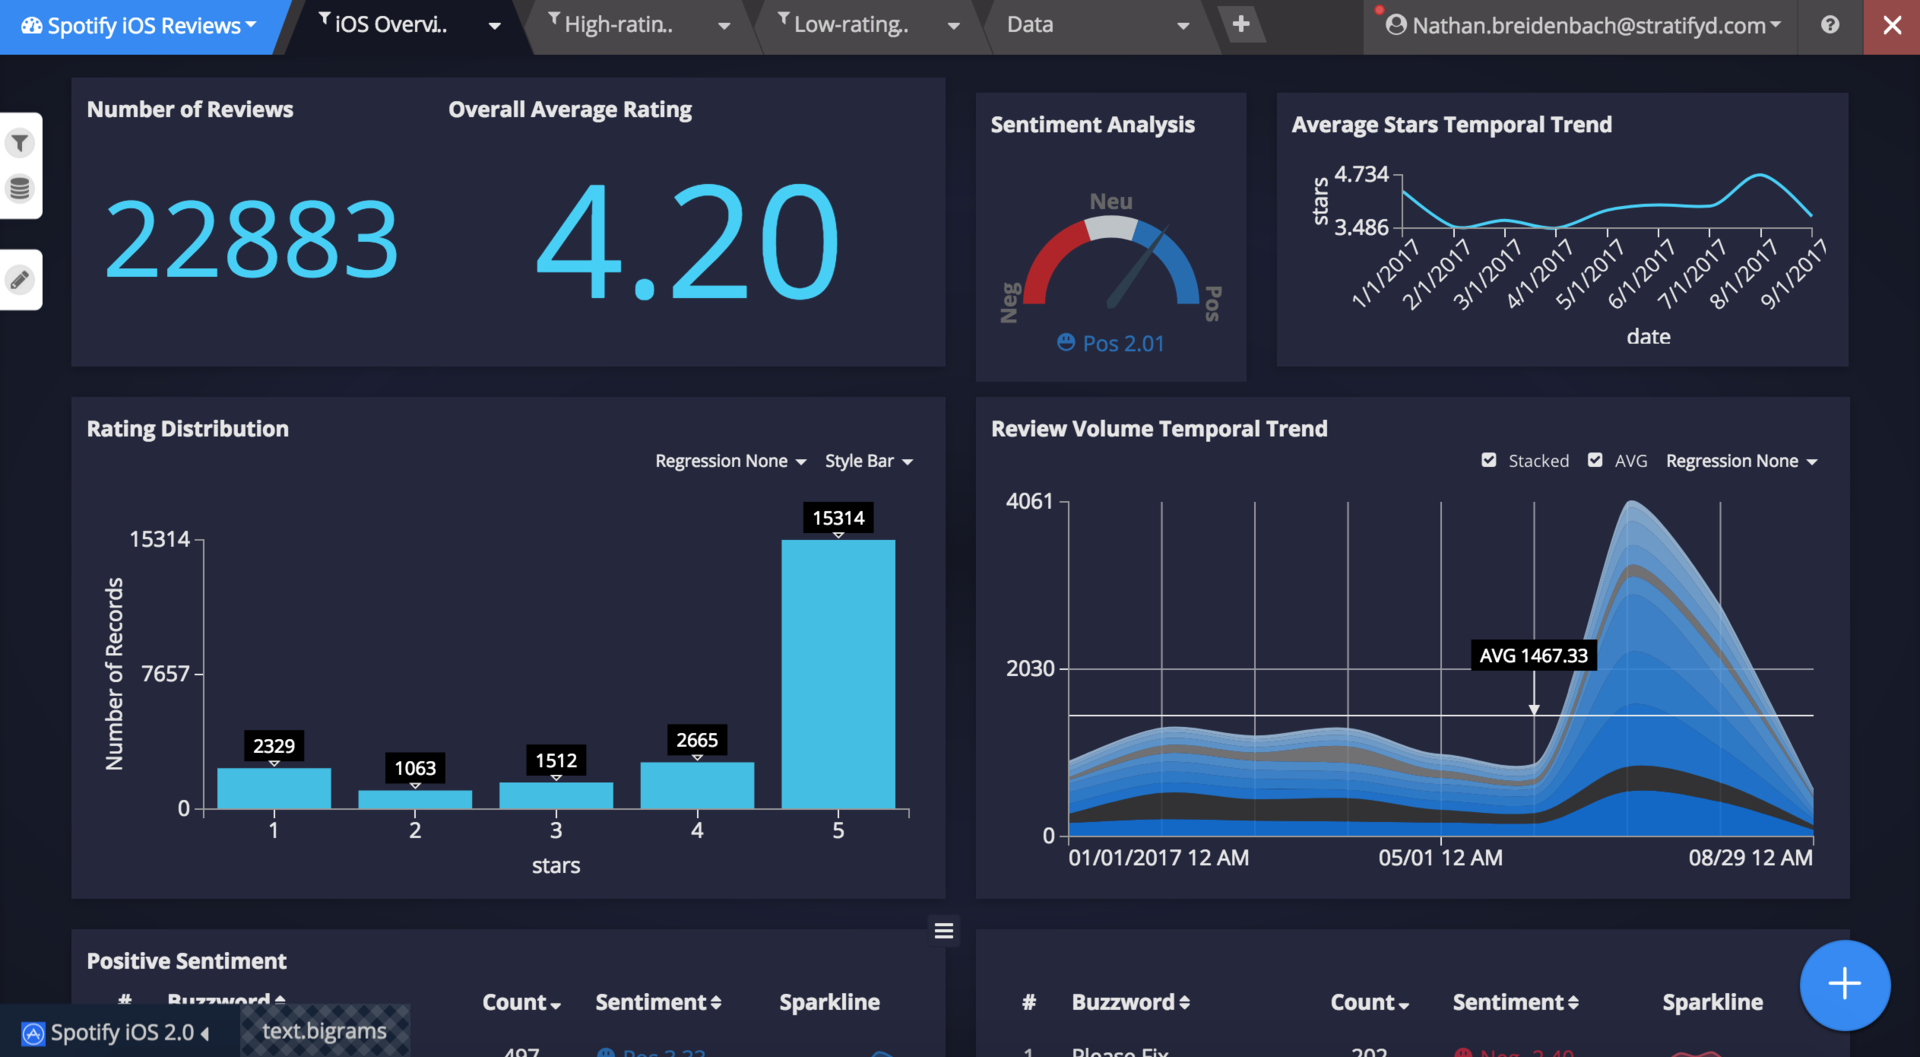Sort Positive Sentiment table by Count

tap(521, 1002)
